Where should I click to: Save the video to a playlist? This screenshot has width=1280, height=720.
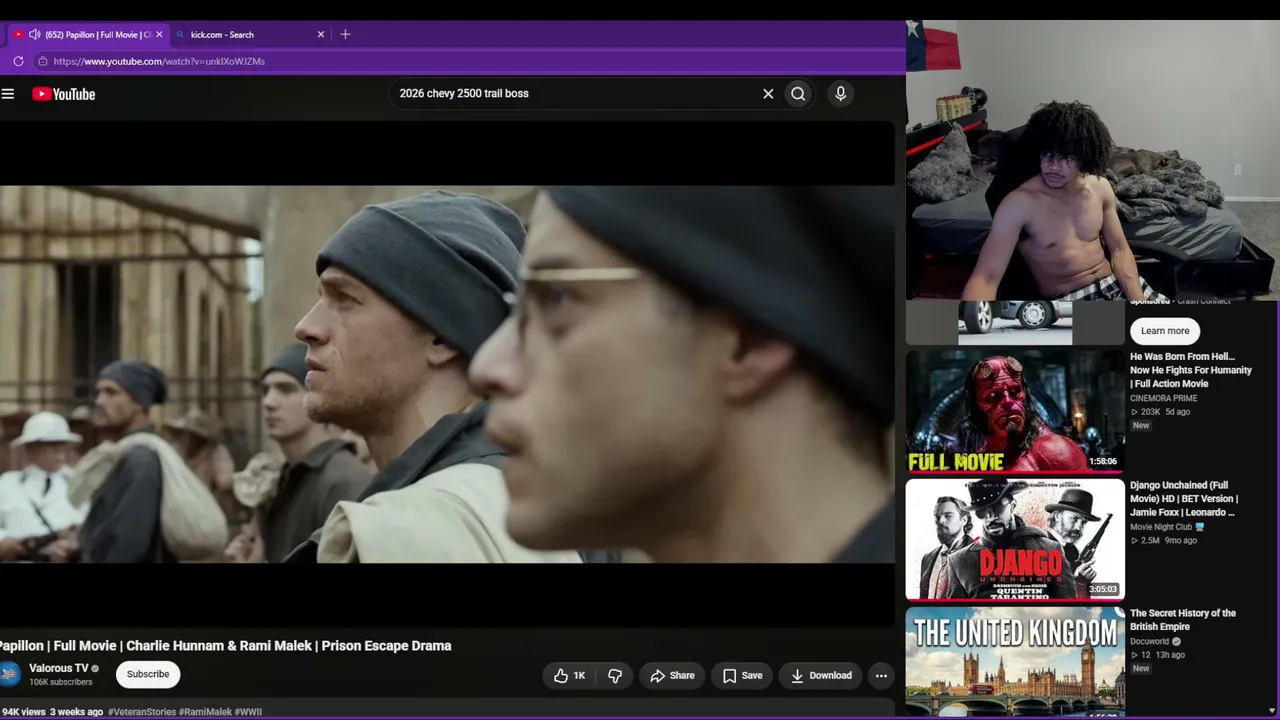pyautogui.click(x=742, y=676)
